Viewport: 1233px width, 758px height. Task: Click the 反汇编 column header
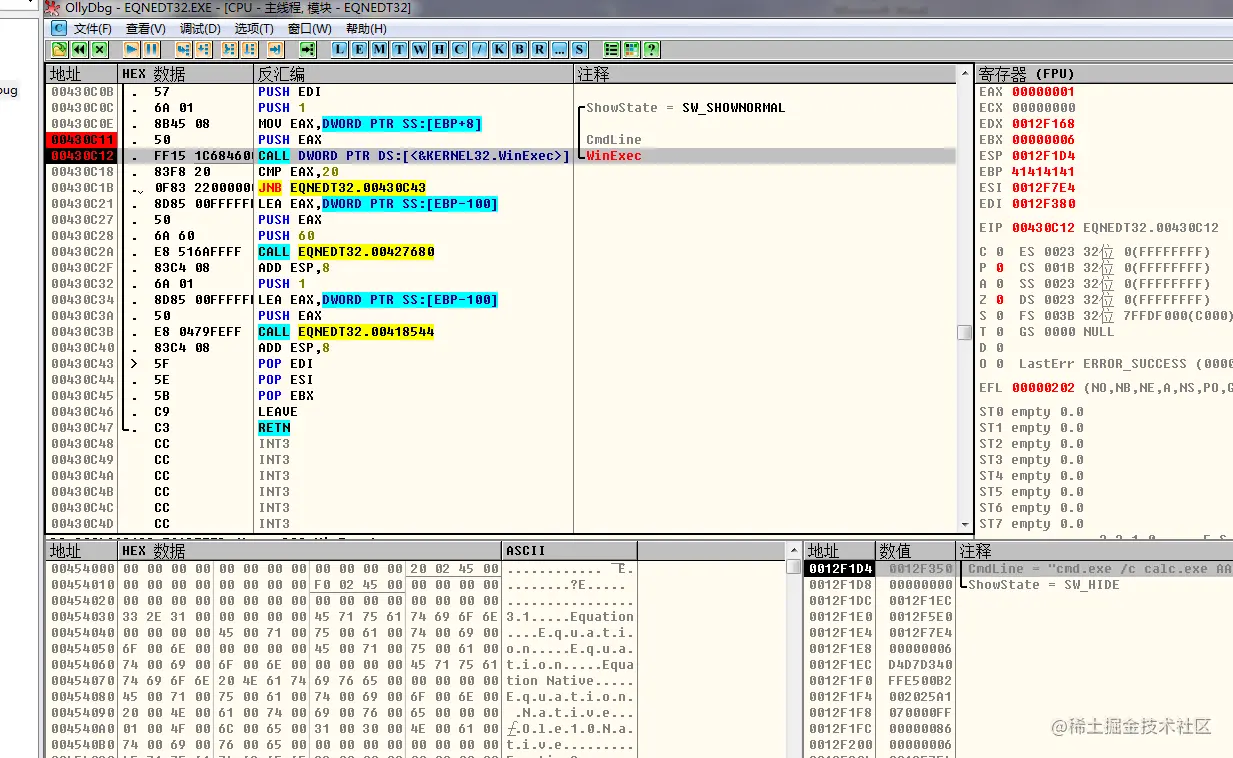[414, 74]
